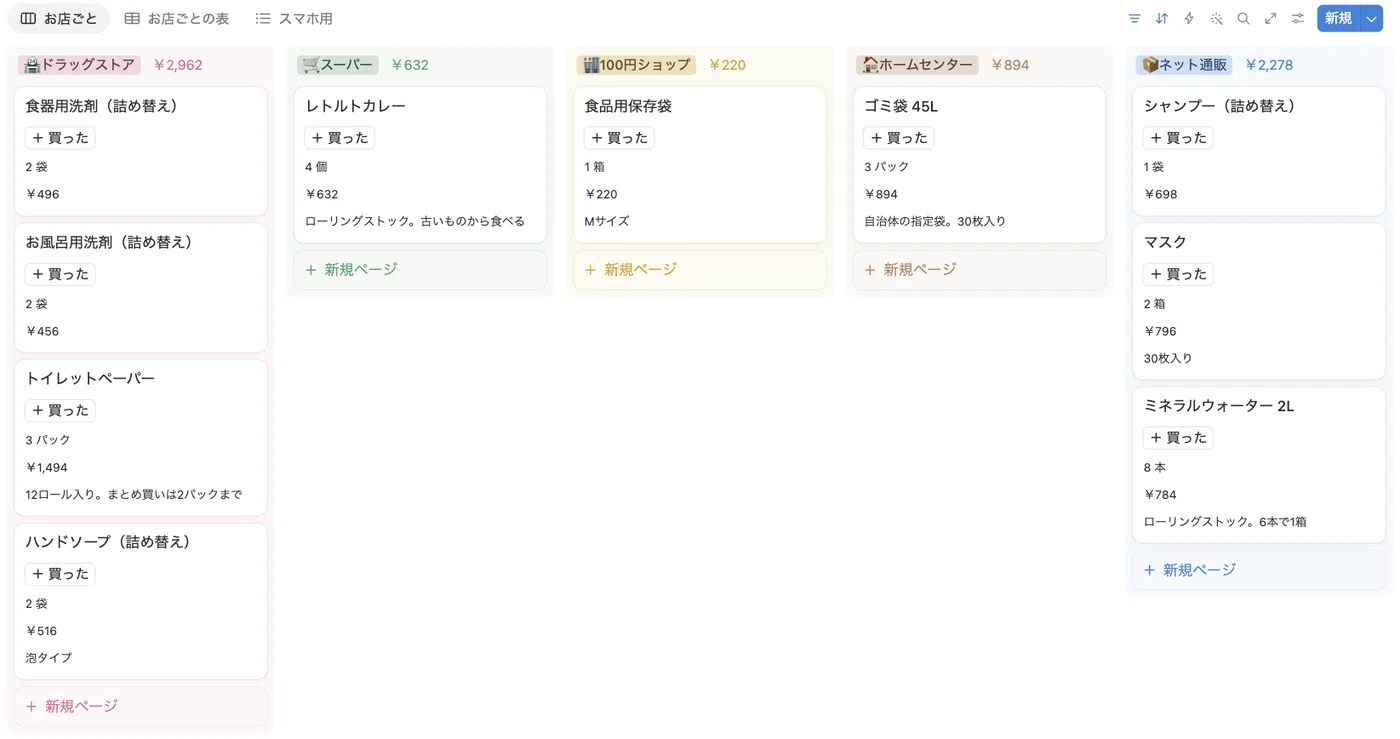Add 新規ページ in 100円ショップ column
The width and height of the screenshot is (1400, 739).
[x=700, y=270]
